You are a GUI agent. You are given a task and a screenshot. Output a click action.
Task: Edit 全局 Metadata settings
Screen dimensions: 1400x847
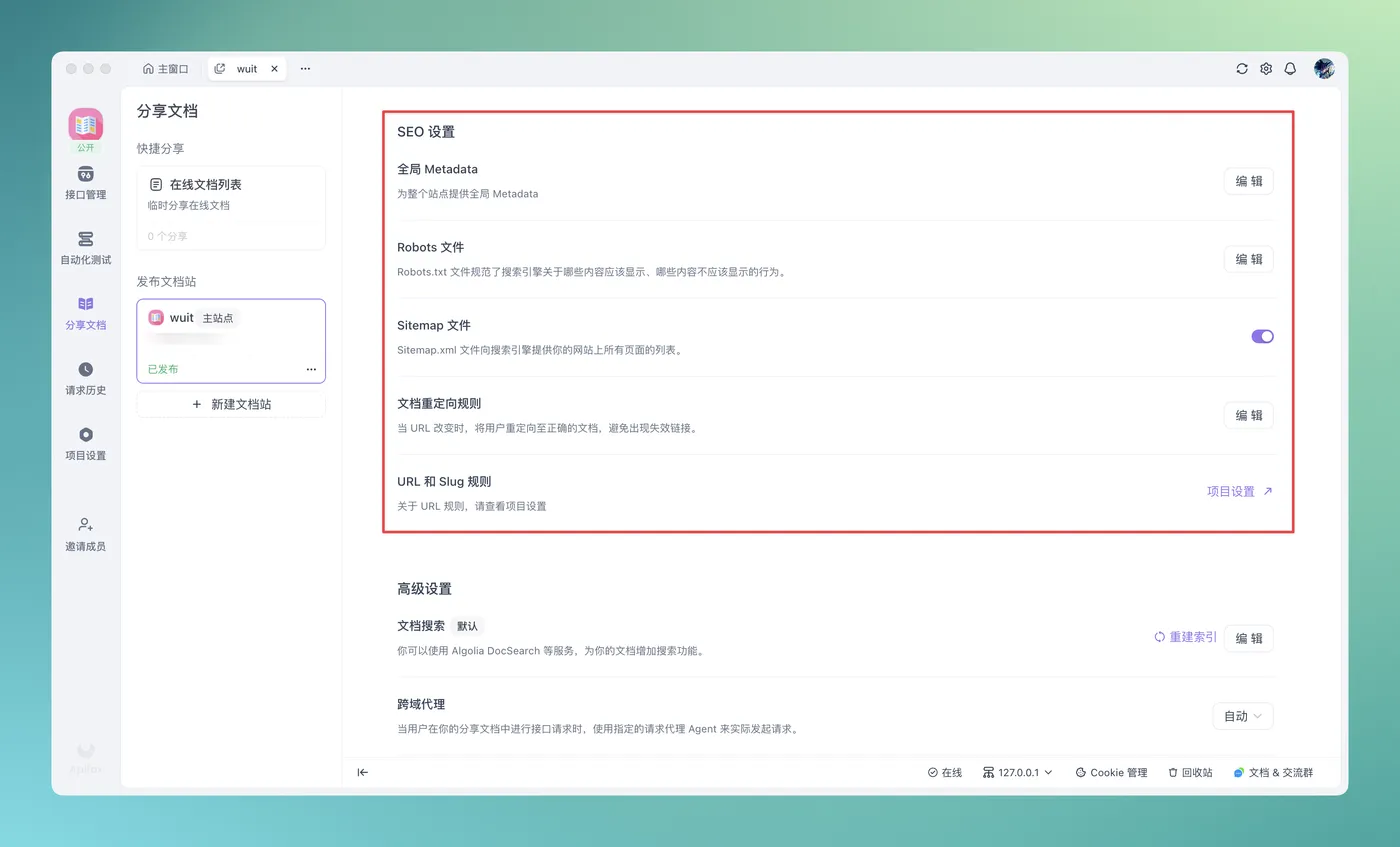click(x=1249, y=181)
